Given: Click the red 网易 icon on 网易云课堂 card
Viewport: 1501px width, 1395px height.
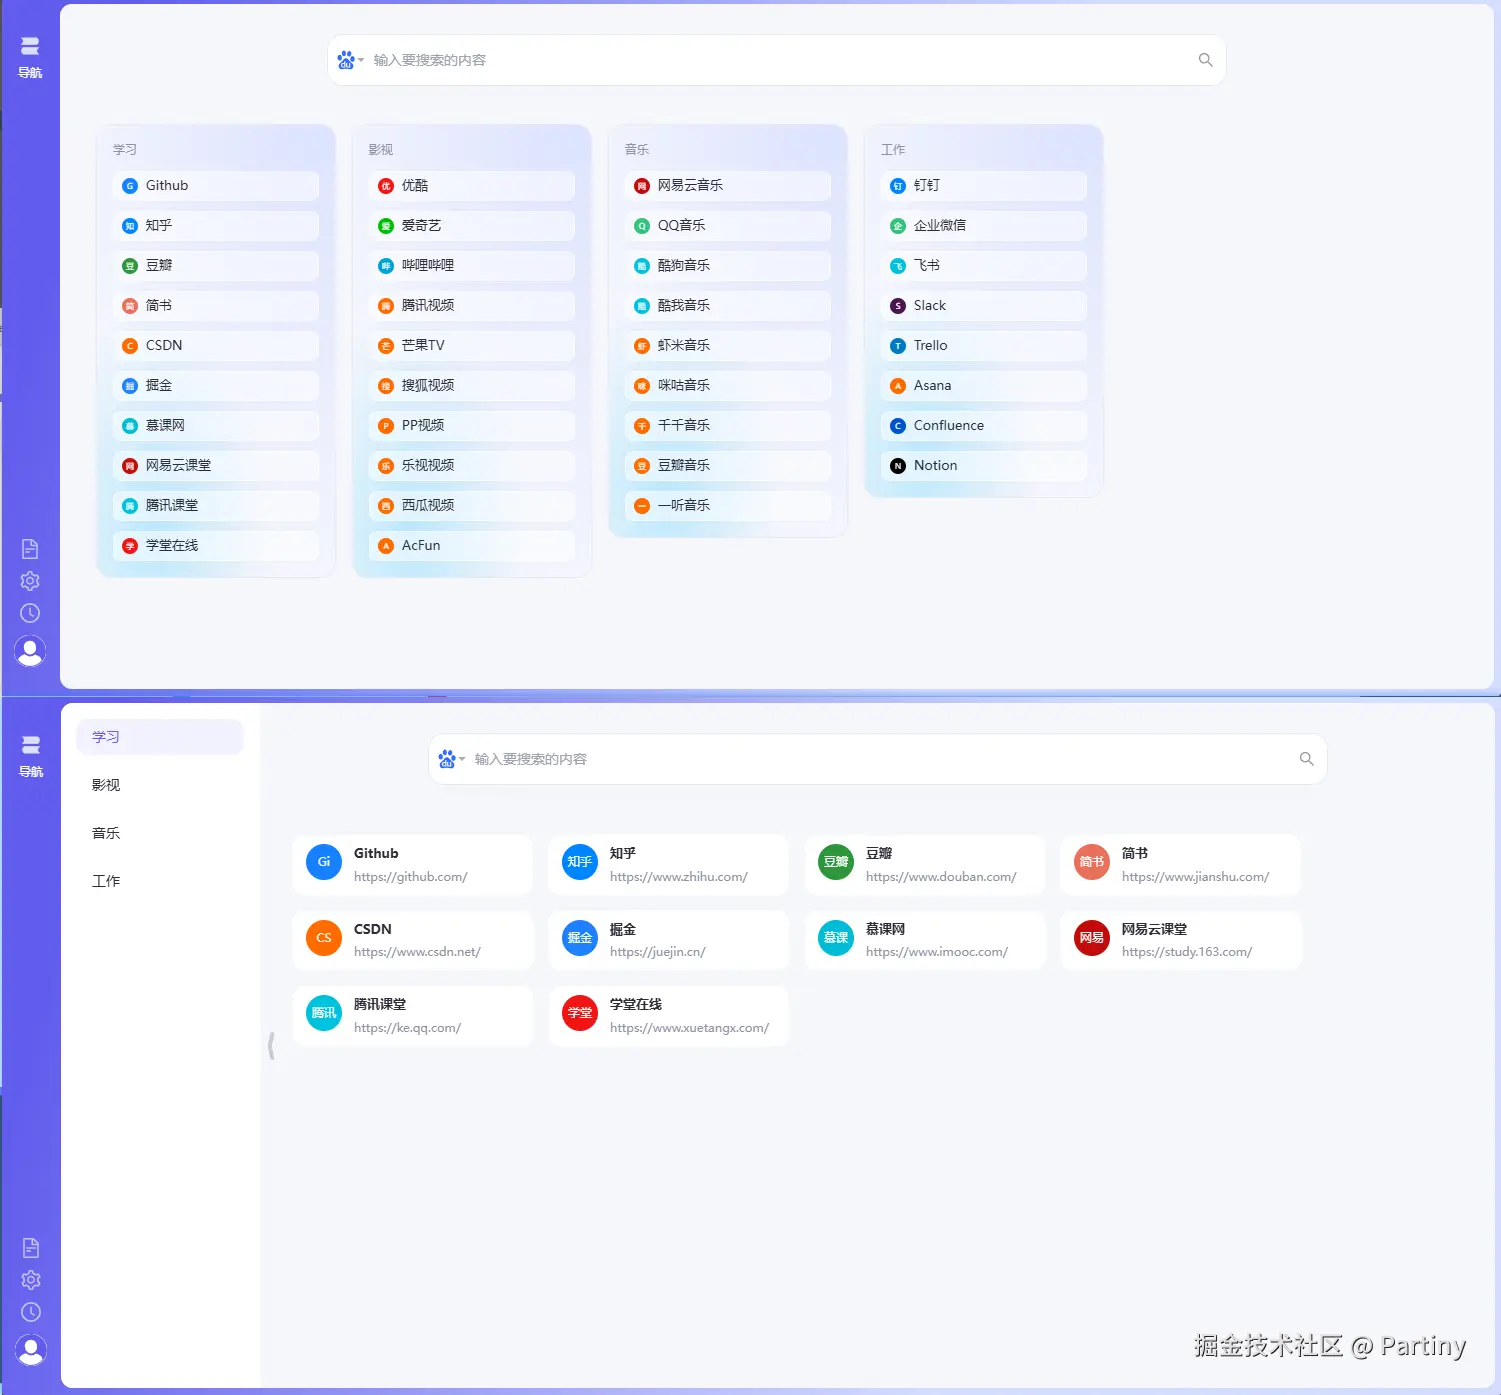Looking at the screenshot, I should click(x=1092, y=938).
